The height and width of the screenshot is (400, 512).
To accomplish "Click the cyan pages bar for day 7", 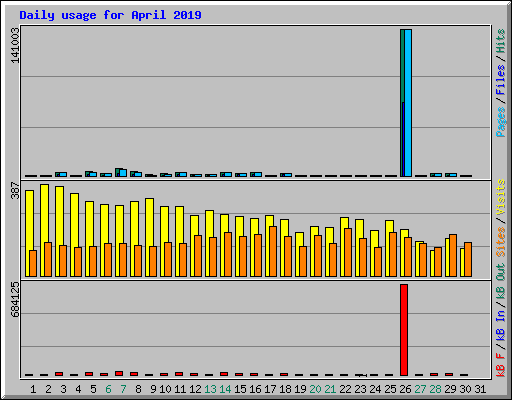I will tap(123, 173).
